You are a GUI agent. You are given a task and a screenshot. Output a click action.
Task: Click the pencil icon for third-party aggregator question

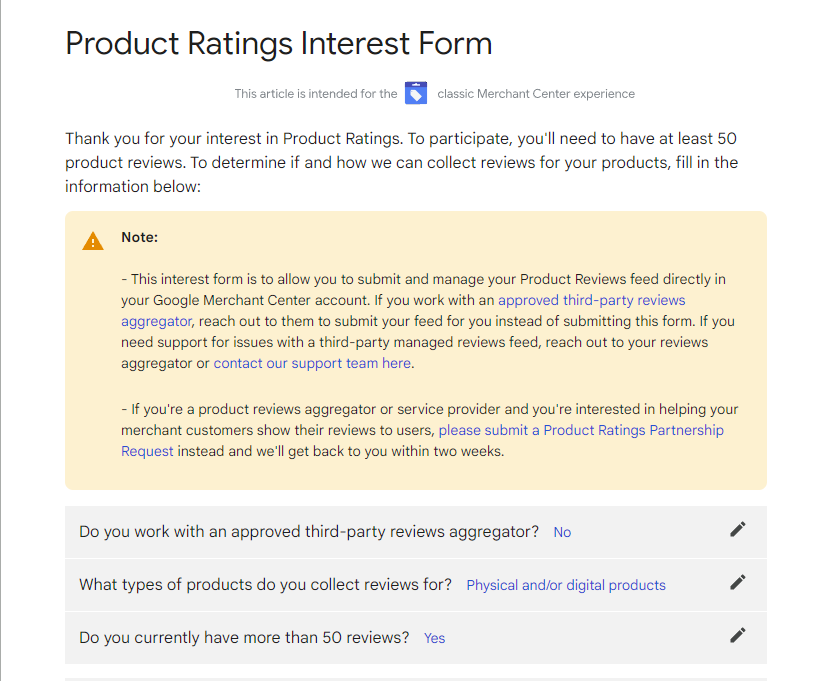[x=737, y=530]
